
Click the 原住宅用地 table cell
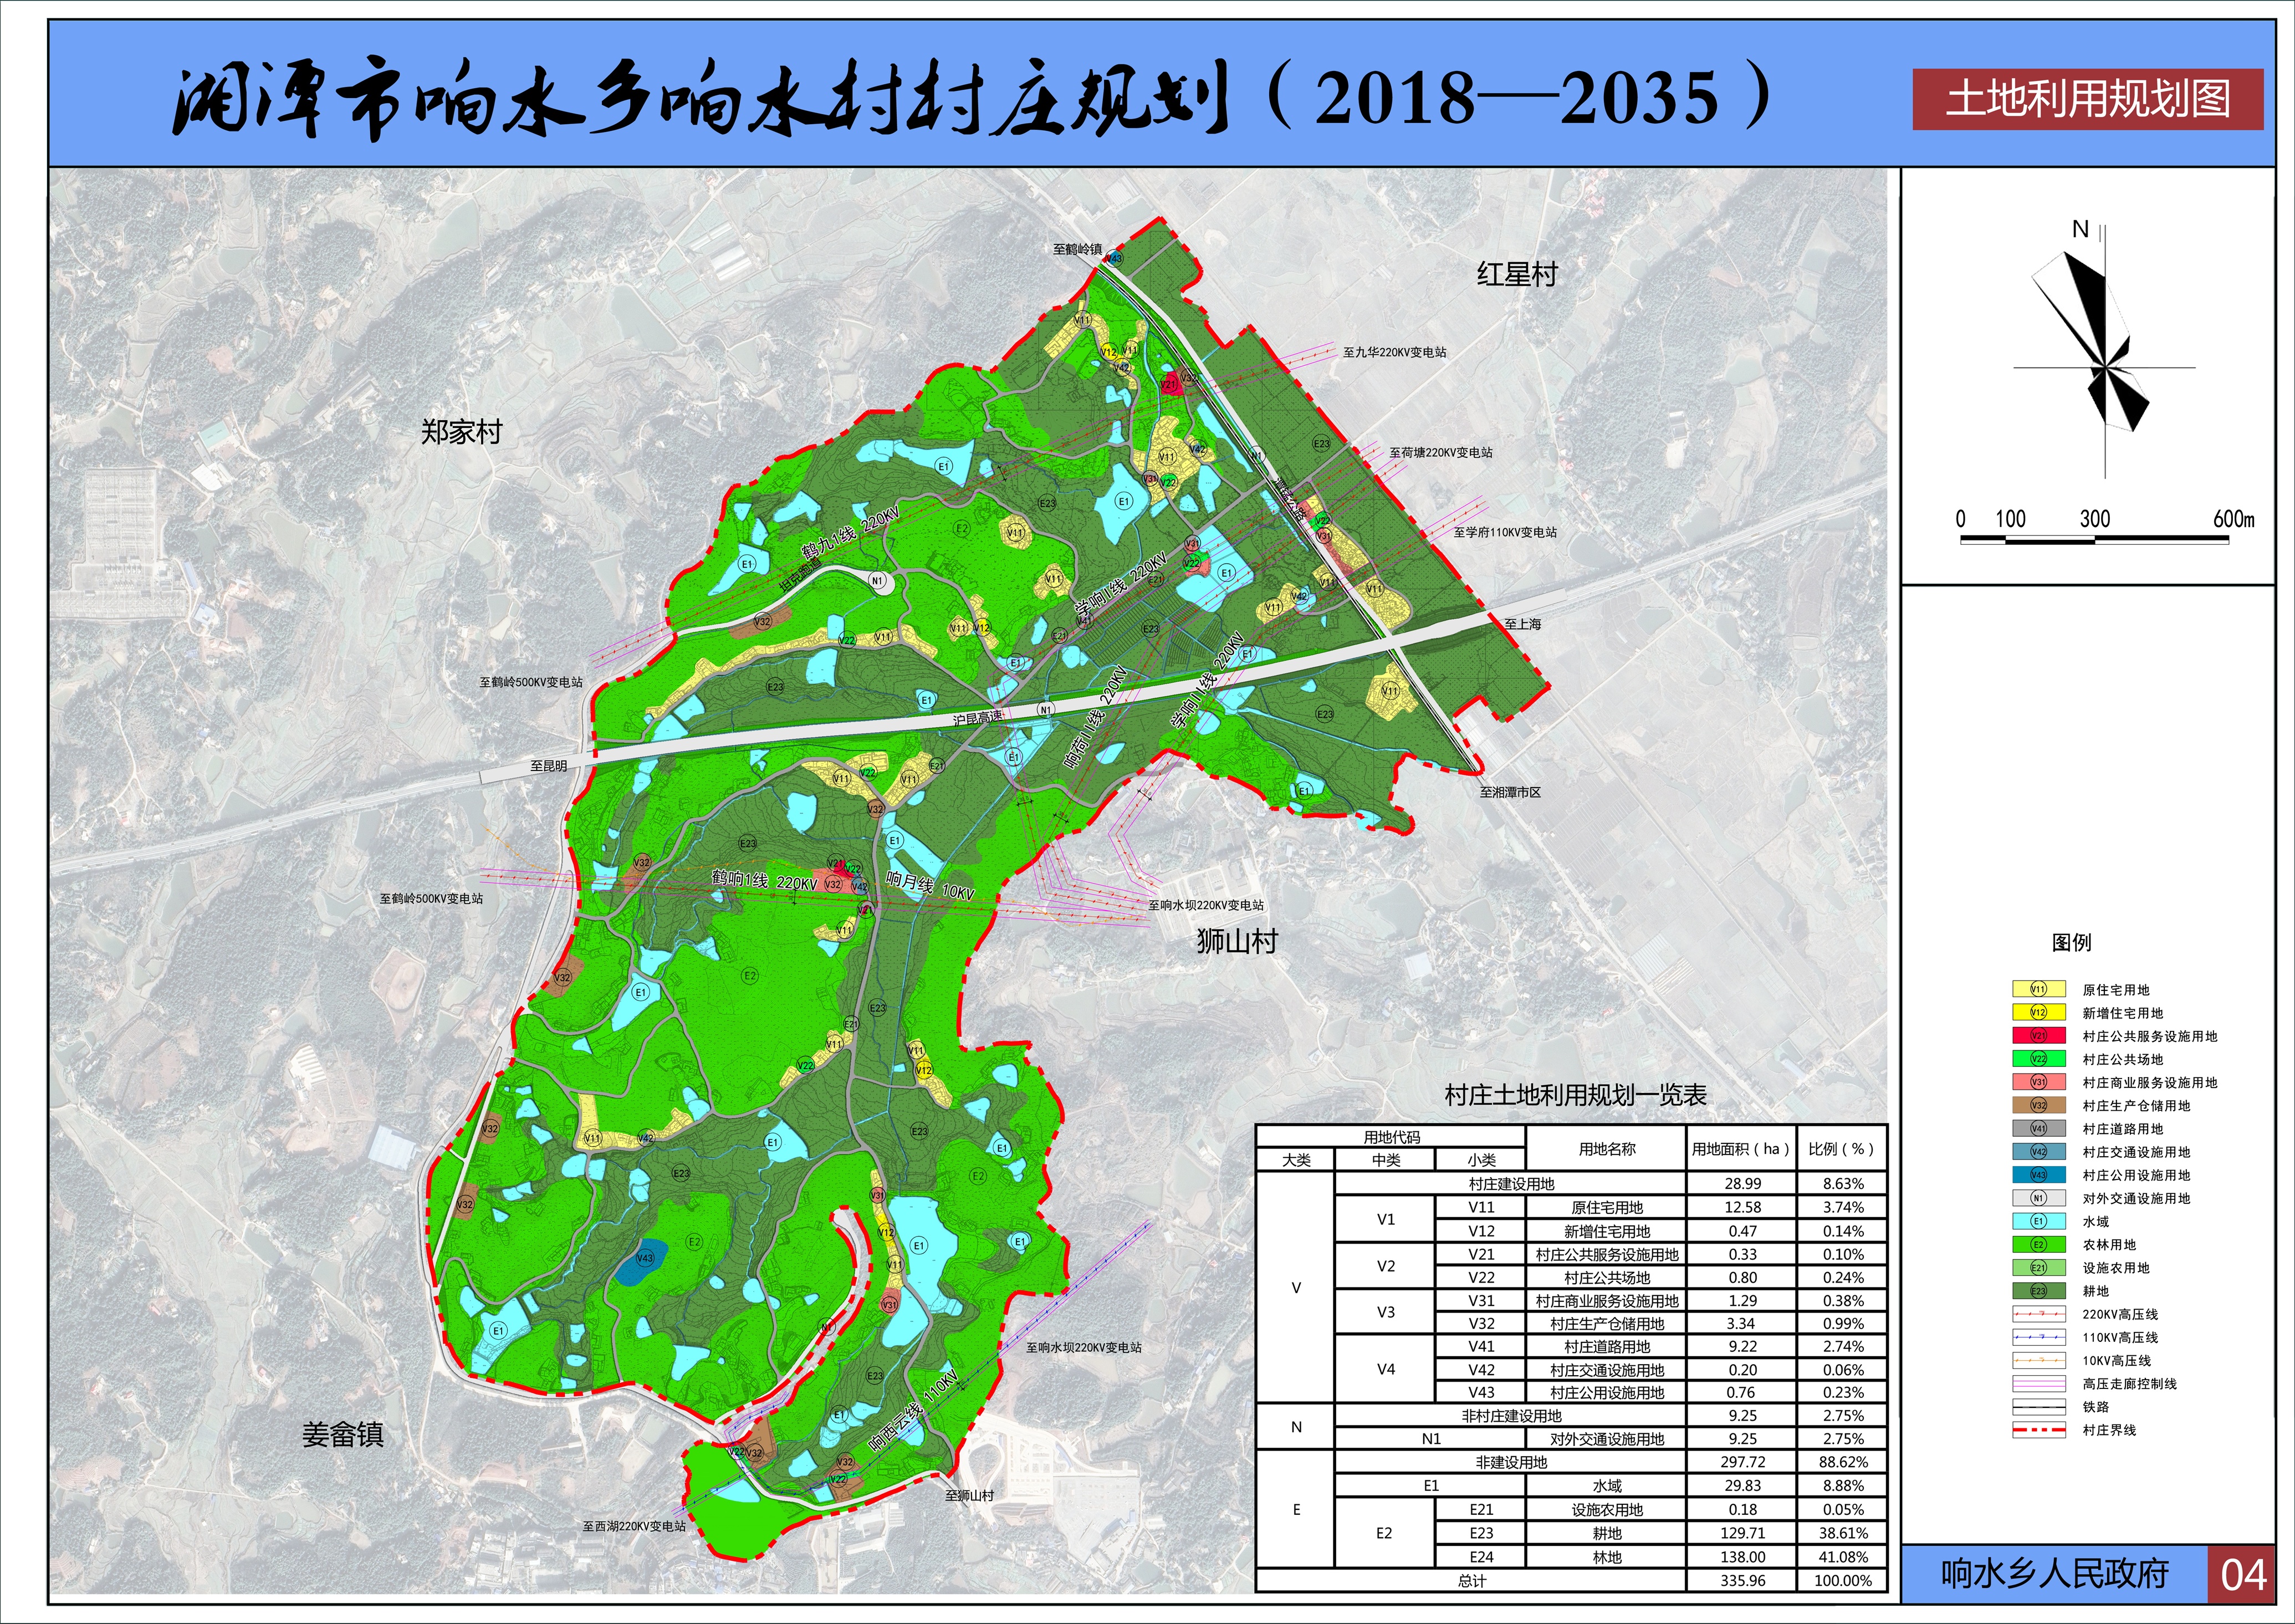coord(1607,1207)
